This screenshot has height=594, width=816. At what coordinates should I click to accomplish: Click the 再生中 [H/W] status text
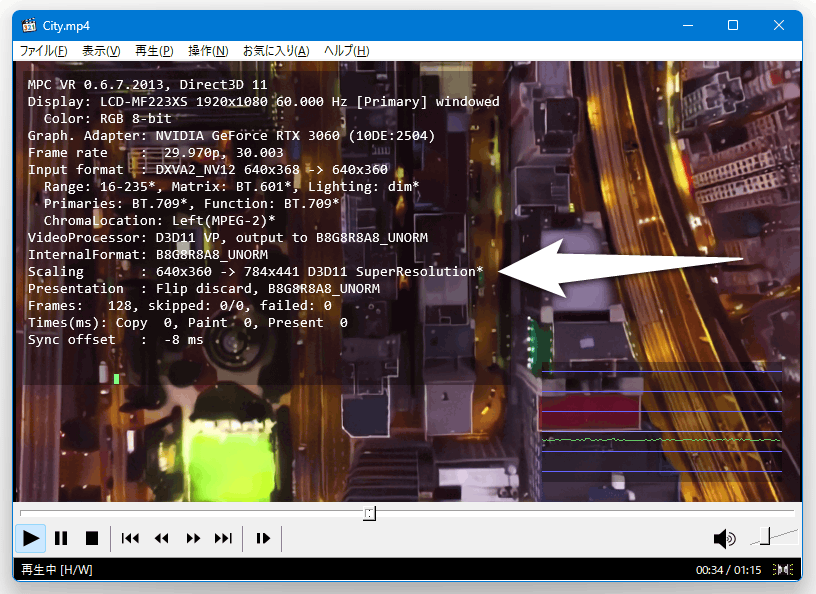[x=57, y=570]
